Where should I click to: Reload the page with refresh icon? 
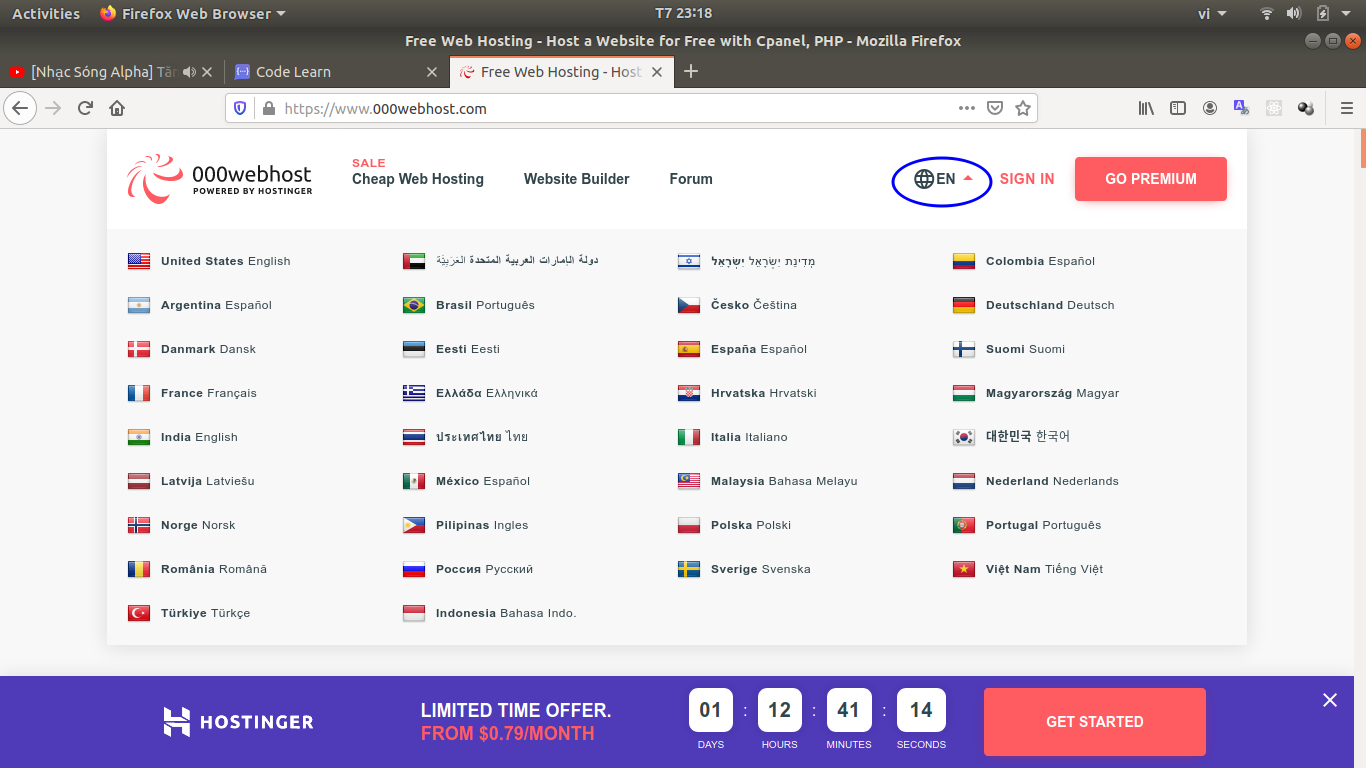[85, 108]
